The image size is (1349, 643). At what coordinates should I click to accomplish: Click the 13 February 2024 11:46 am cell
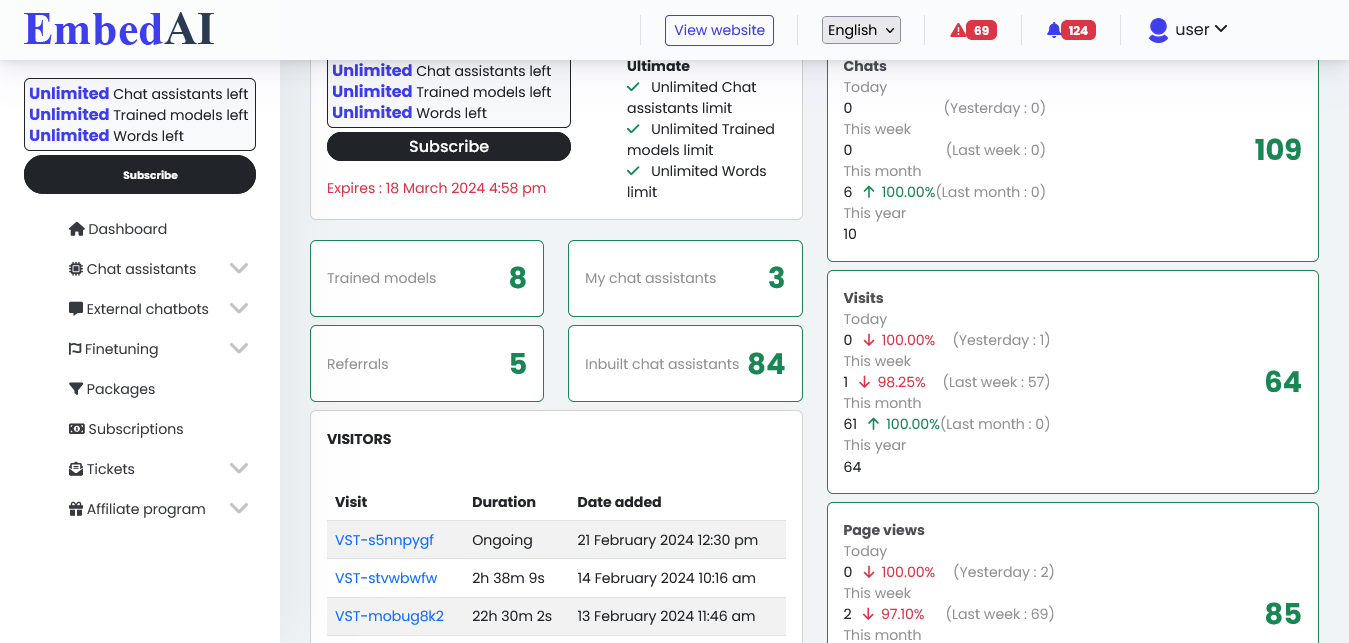pyautogui.click(x=666, y=616)
